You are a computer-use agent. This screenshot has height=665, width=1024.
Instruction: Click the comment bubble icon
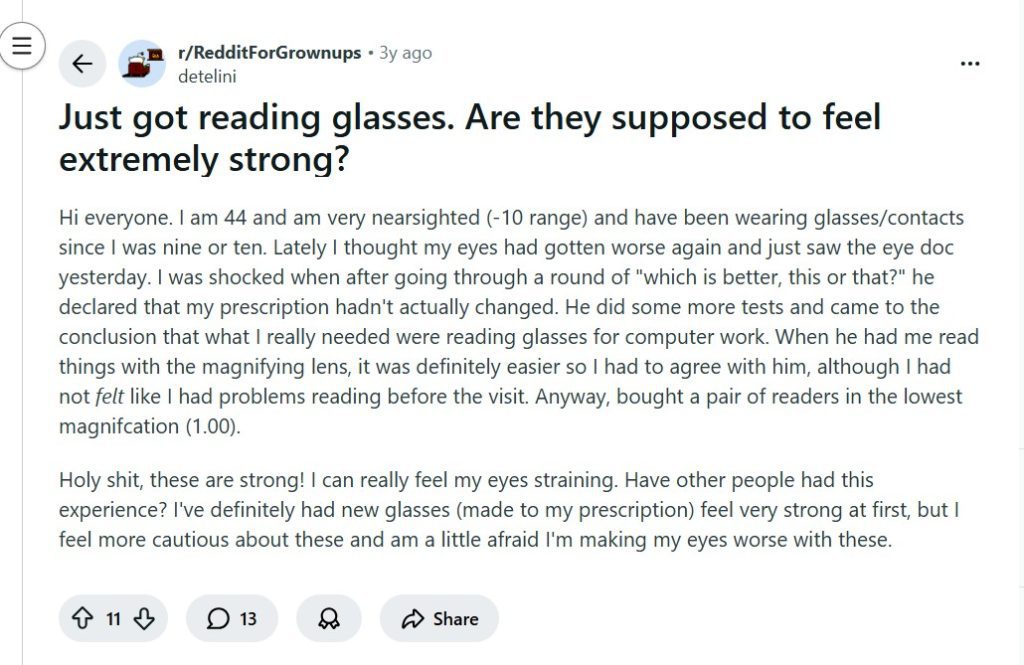pos(218,619)
